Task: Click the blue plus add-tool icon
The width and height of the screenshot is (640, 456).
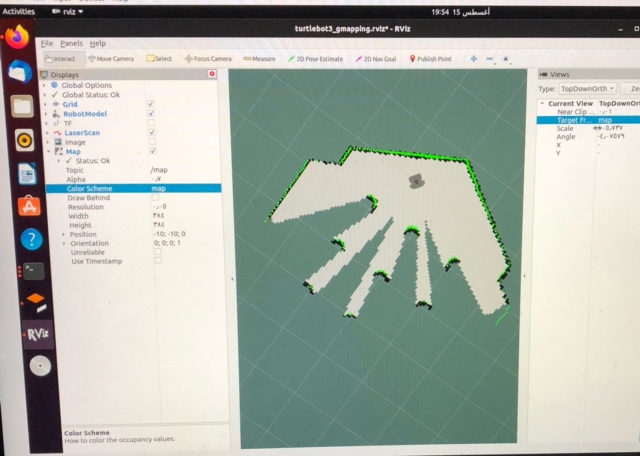Action: 473,59
